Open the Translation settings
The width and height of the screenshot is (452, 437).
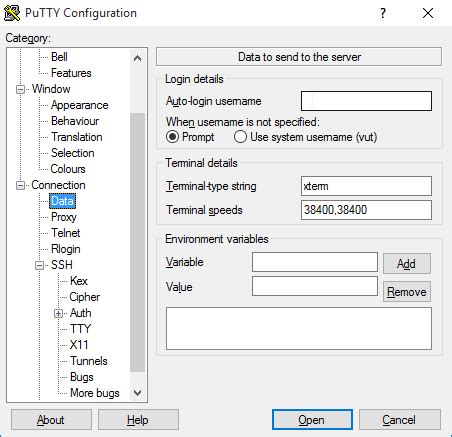click(77, 137)
